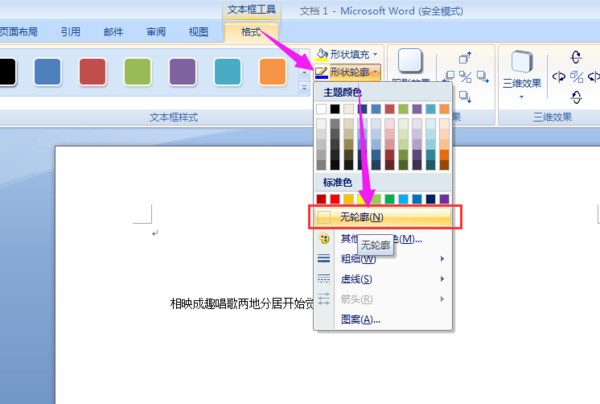This screenshot has width=600, height=404.
Task: Pick black theme color swatch
Action: pos(335,109)
